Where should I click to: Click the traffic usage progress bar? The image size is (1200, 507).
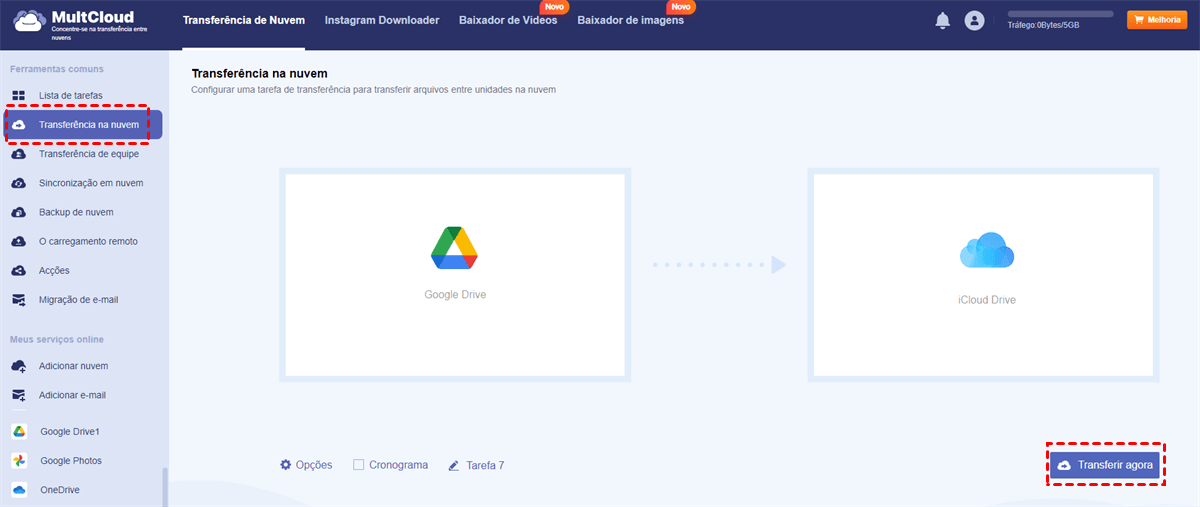[1061, 14]
